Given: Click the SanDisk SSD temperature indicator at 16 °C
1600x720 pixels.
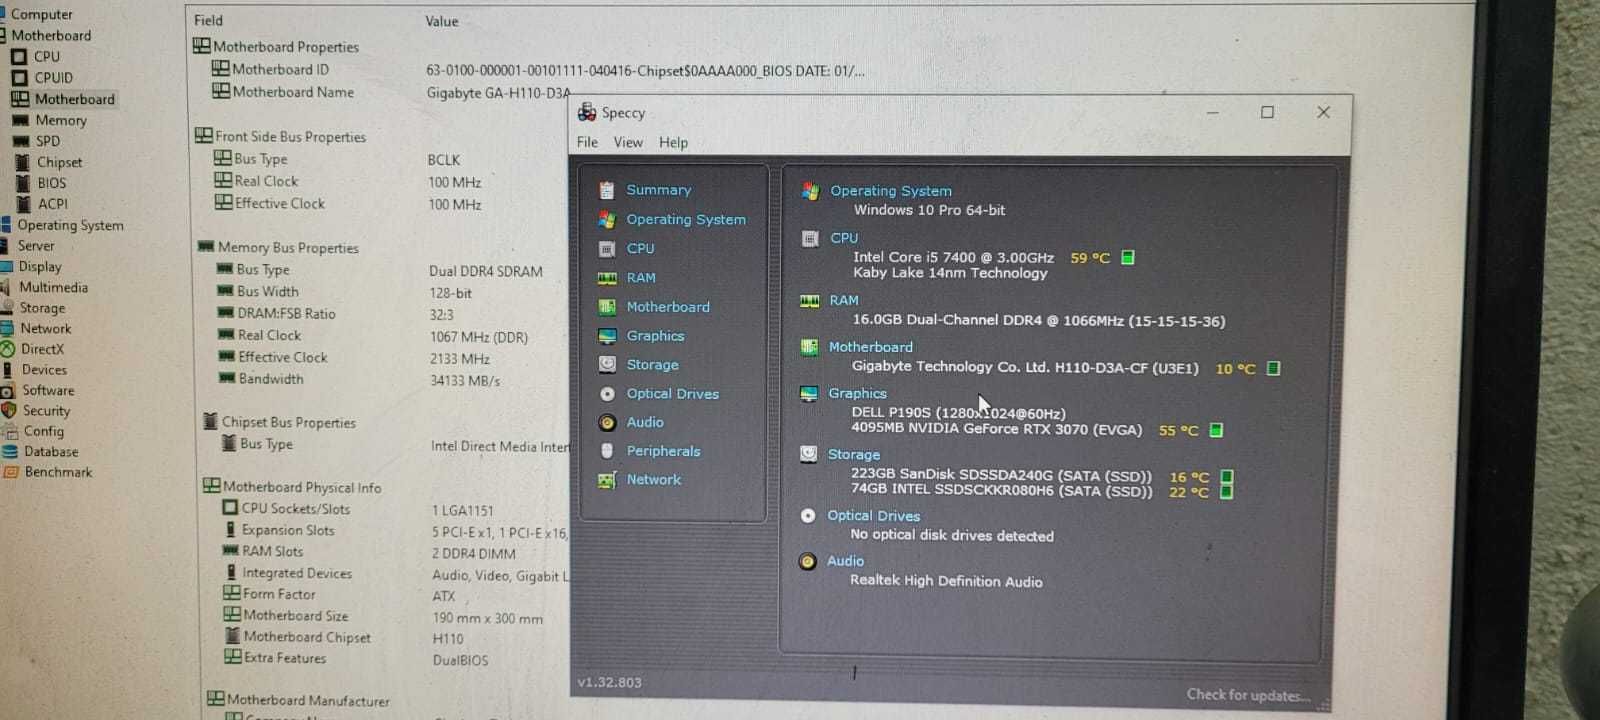Looking at the screenshot, I should pos(1227,477).
